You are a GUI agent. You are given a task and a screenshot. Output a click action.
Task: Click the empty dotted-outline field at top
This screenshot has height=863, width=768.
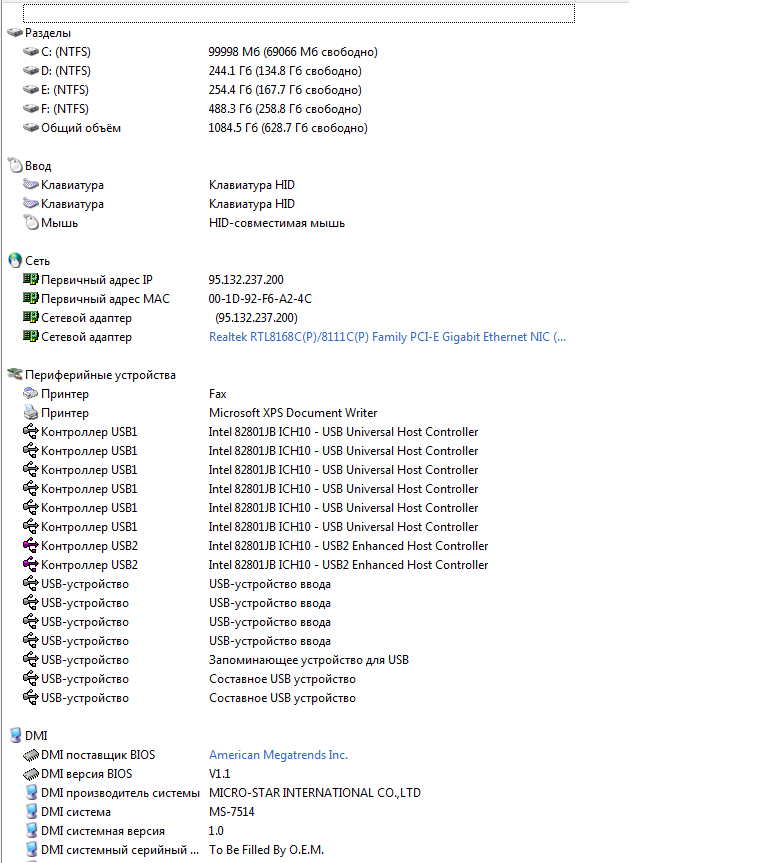(299, 13)
